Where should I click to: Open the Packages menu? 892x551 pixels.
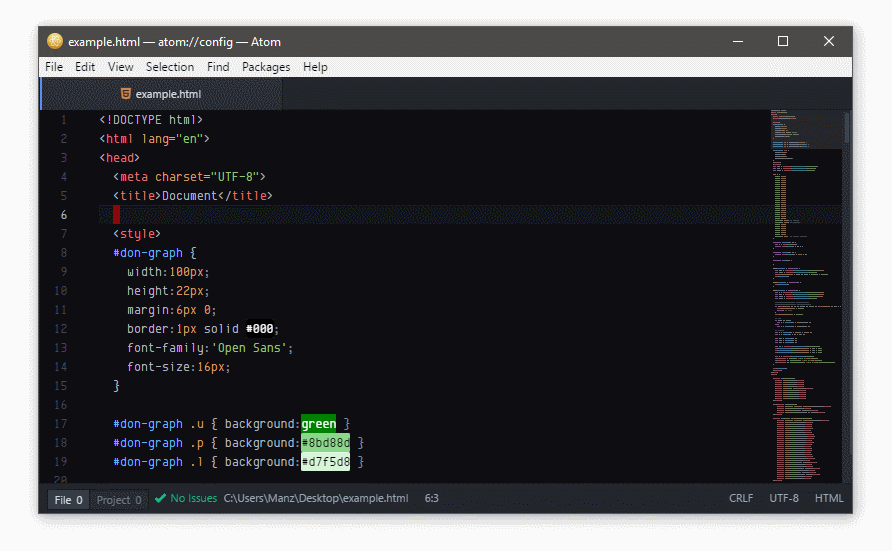click(266, 67)
